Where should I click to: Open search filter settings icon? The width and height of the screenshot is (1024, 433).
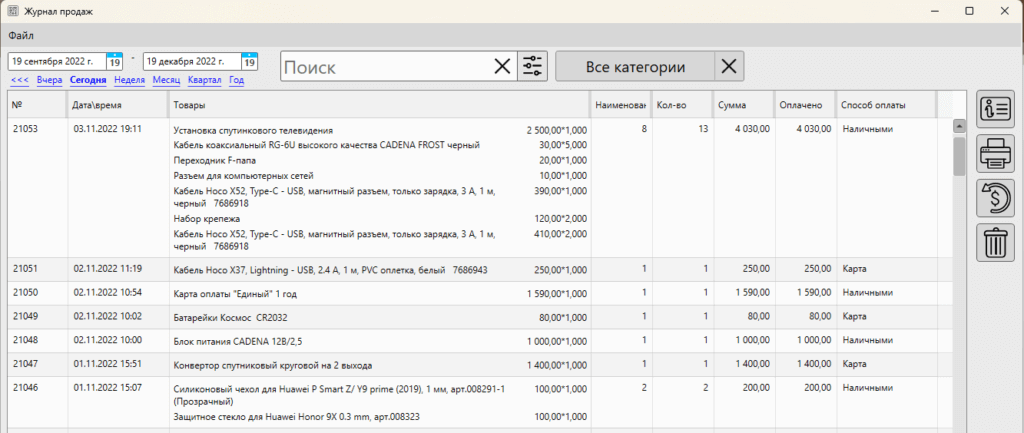pyautogui.click(x=533, y=67)
